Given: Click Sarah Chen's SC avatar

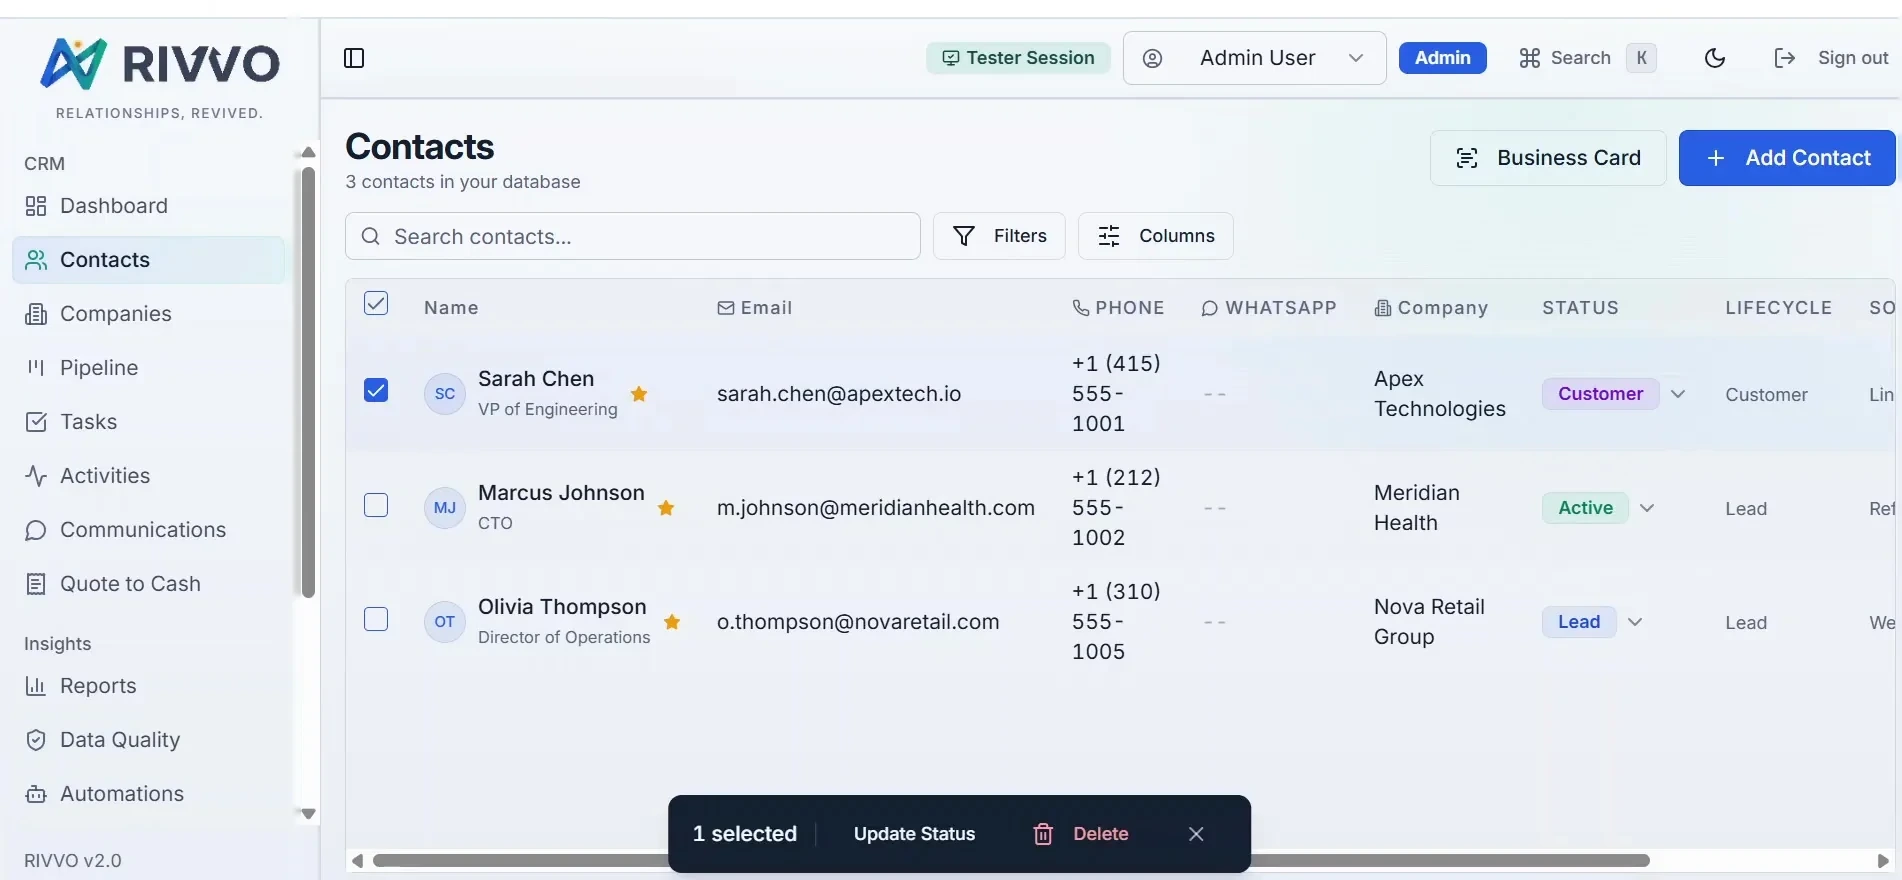Looking at the screenshot, I should click(x=445, y=394).
